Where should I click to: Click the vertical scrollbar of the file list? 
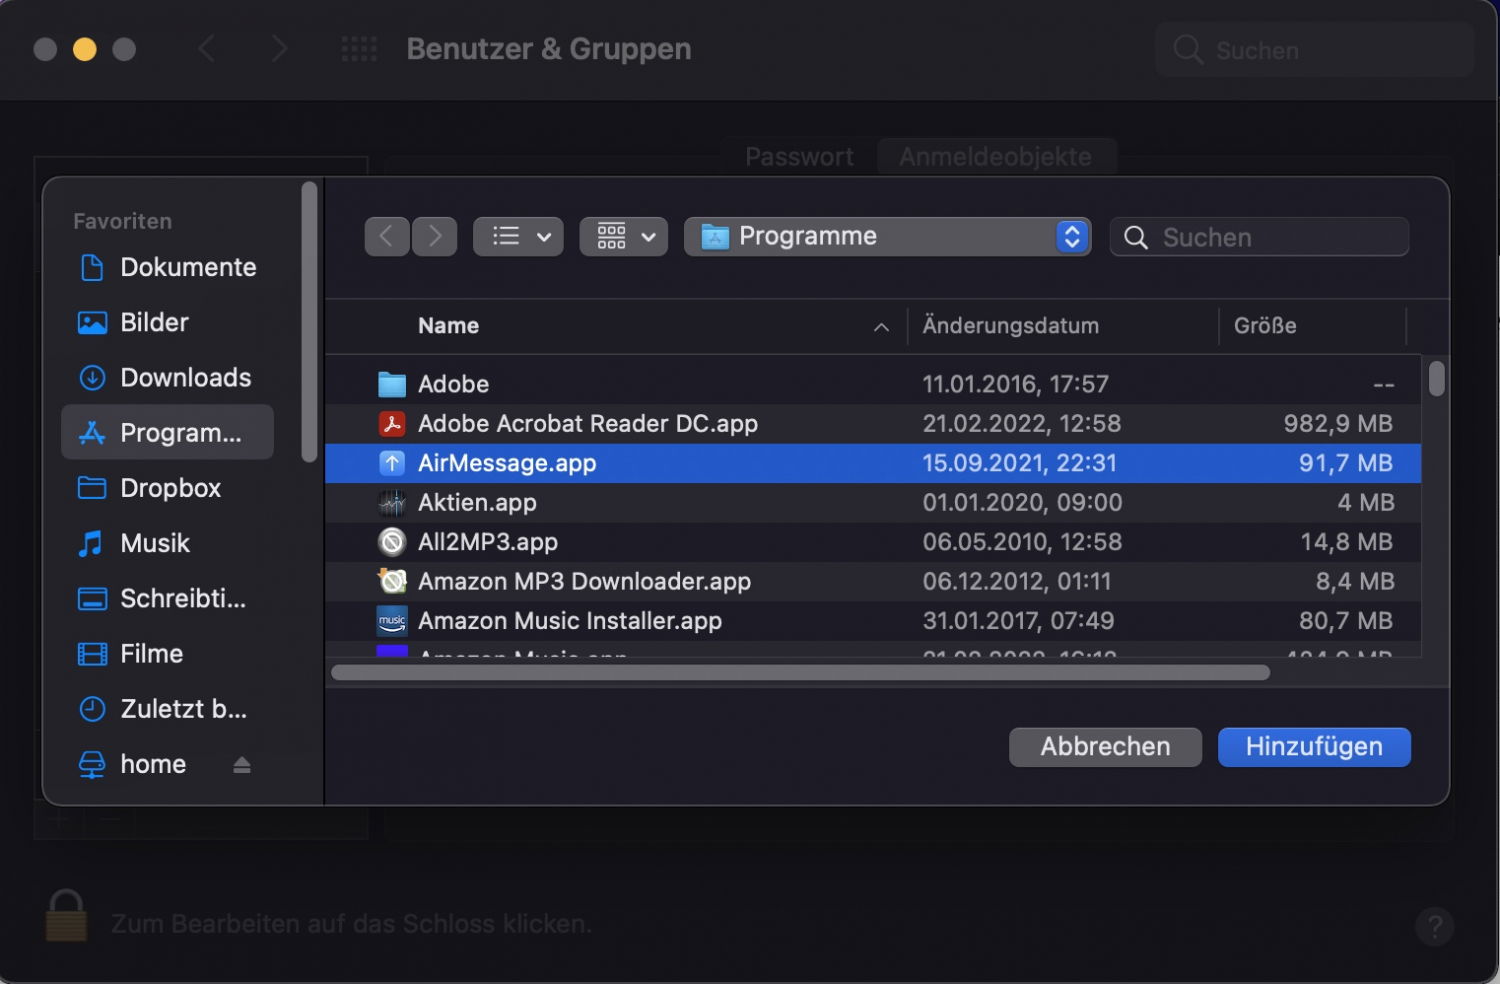click(1437, 379)
